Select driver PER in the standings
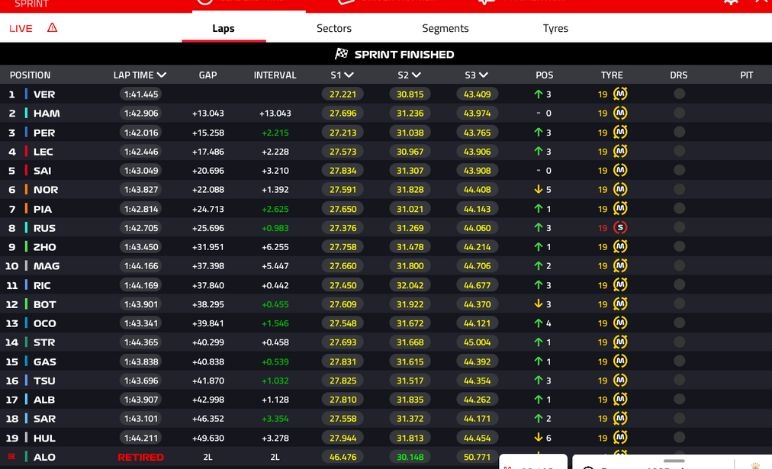Screen dimensions: 772x469 click(x=45, y=133)
